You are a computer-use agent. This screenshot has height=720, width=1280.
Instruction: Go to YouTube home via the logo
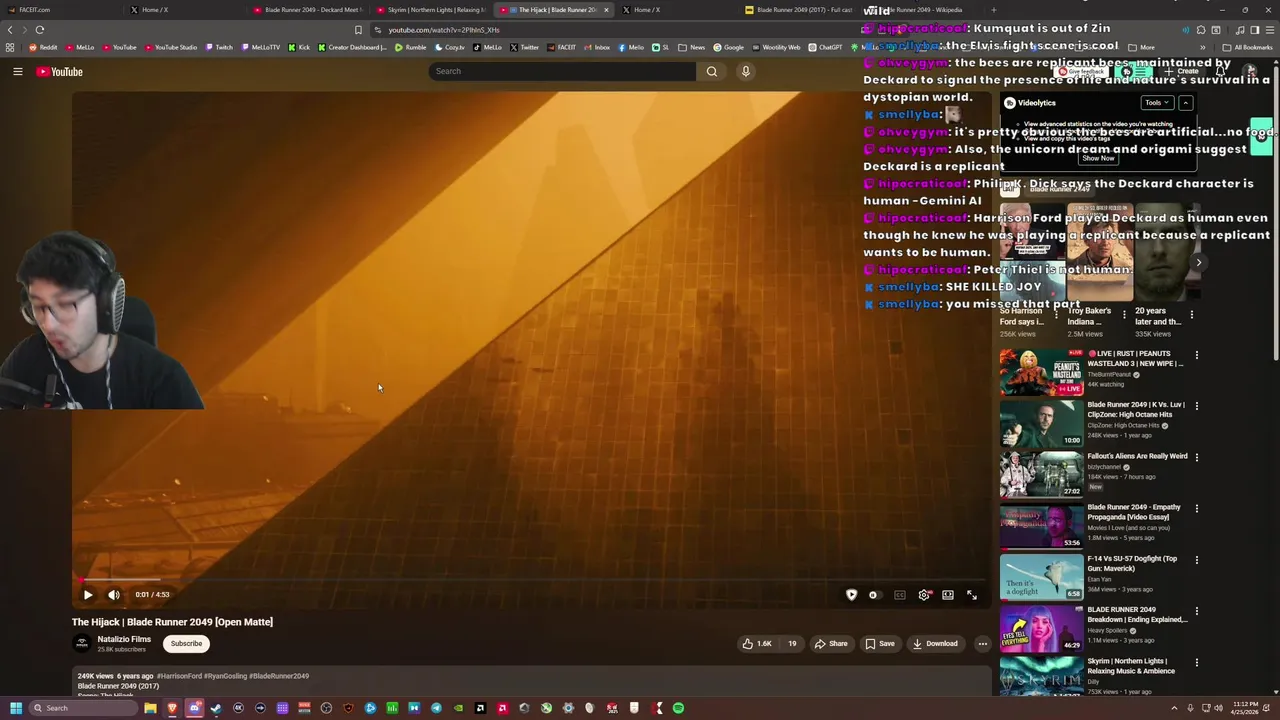[x=59, y=71]
